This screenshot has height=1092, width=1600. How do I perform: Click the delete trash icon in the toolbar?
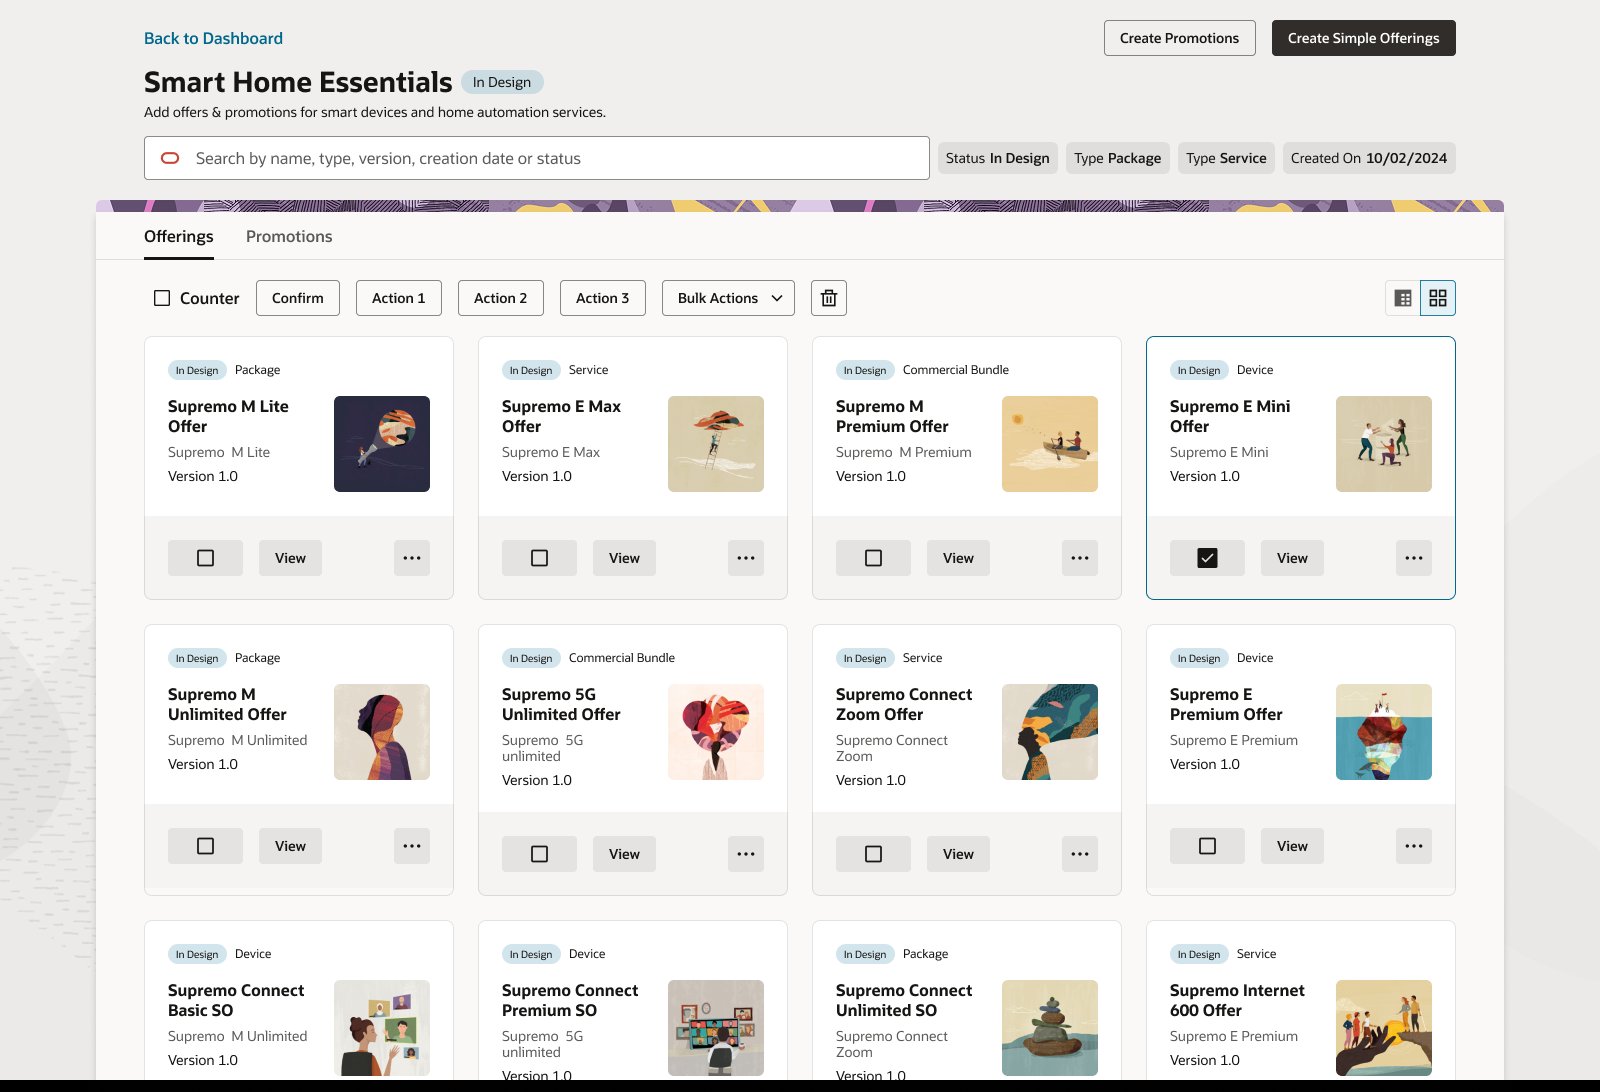pyautogui.click(x=828, y=298)
